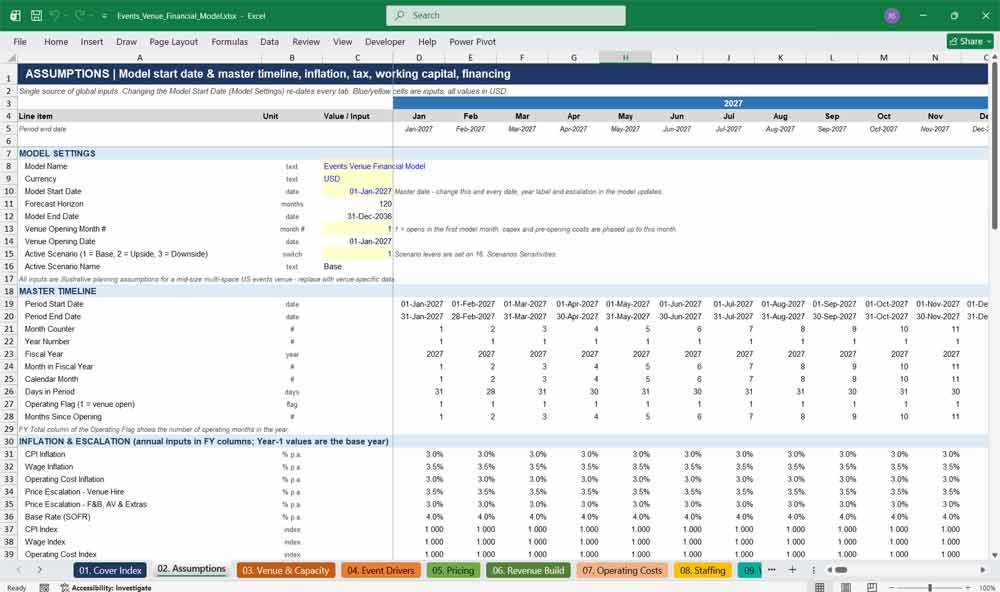The width and height of the screenshot is (1000, 592).
Task: Click the Search box in the title bar
Action: click(x=506, y=15)
